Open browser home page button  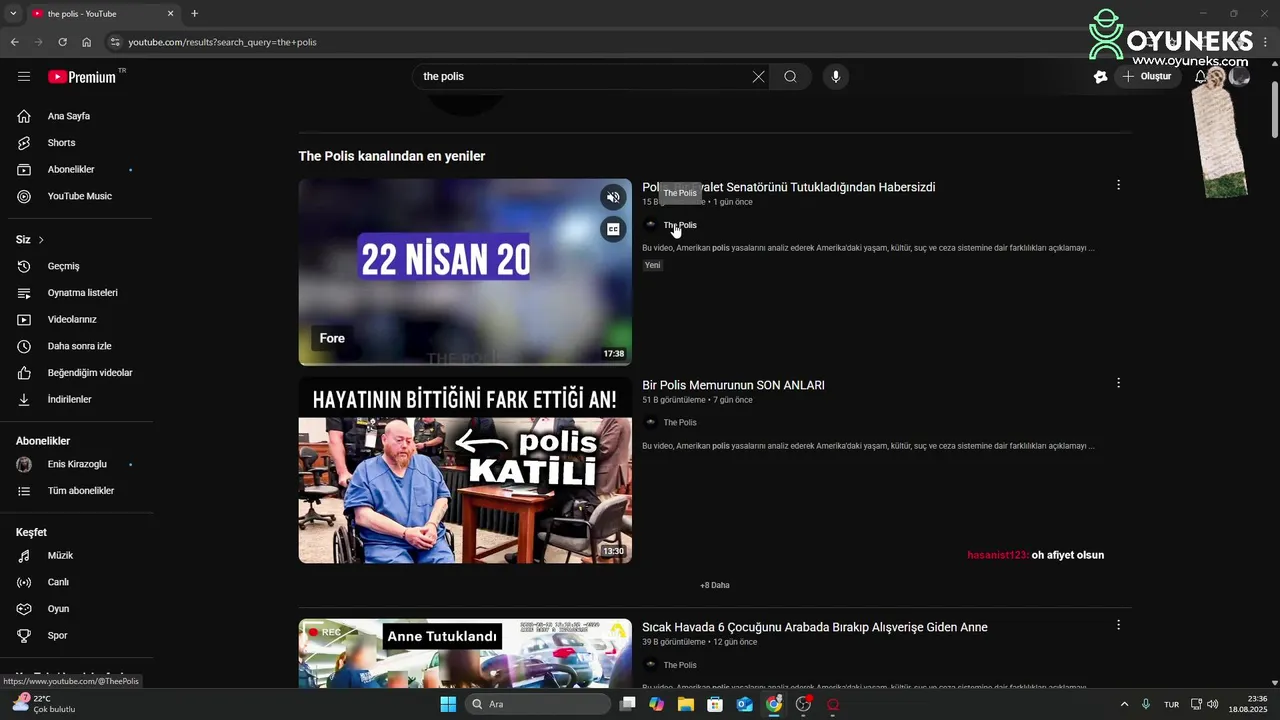pyautogui.click(x=87, y=42)
